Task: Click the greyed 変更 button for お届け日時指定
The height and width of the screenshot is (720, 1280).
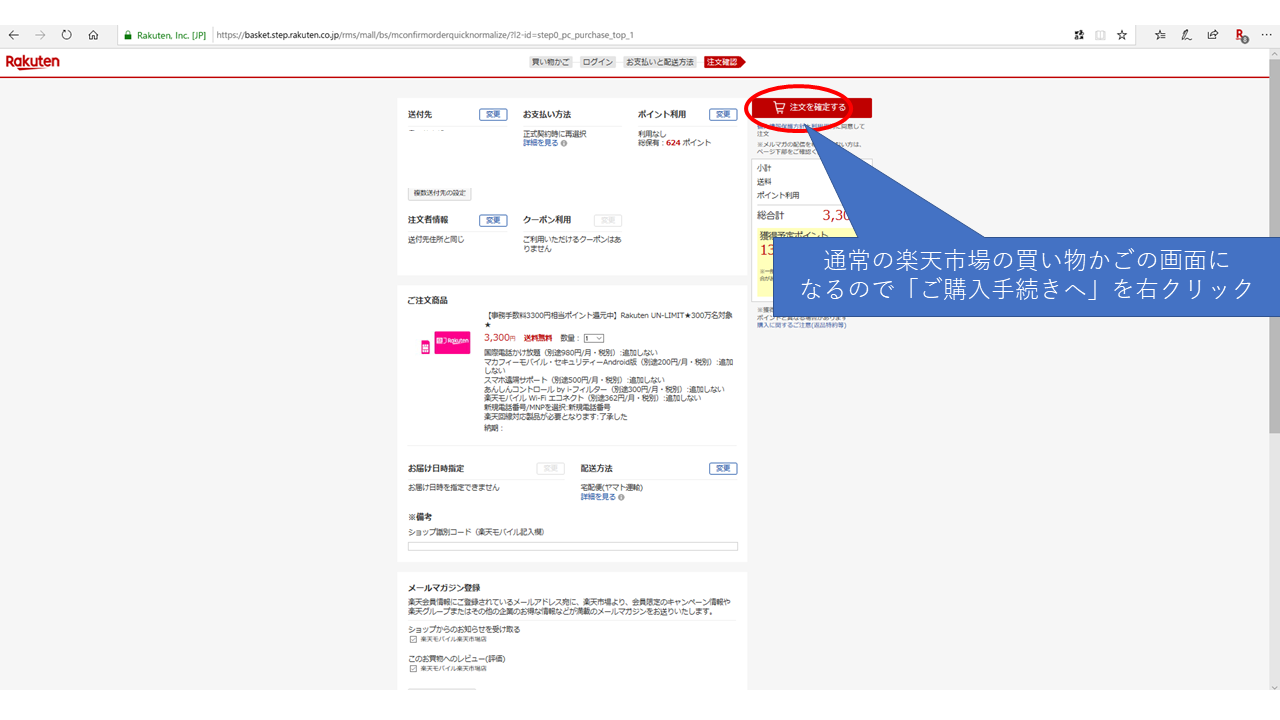Action: coord(550,468)
